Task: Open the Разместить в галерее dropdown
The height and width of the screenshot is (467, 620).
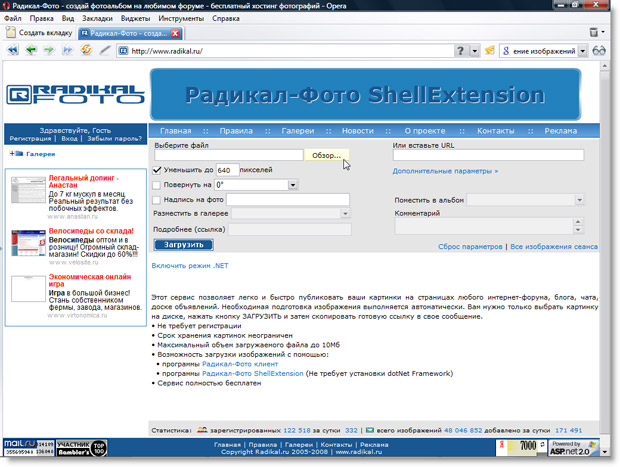Action: 345,214
